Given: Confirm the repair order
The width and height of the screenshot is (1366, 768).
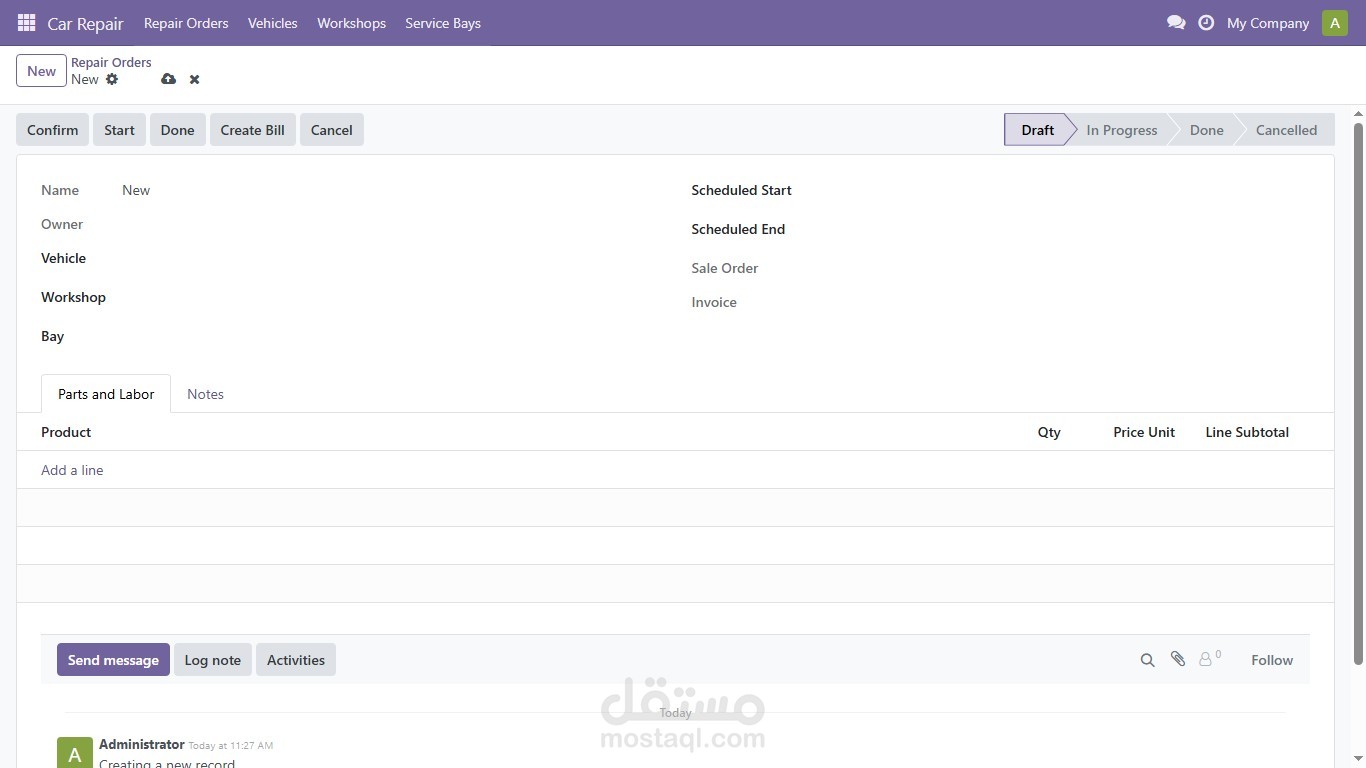Looking at the screenshot, I should click(x=52, y=129).
